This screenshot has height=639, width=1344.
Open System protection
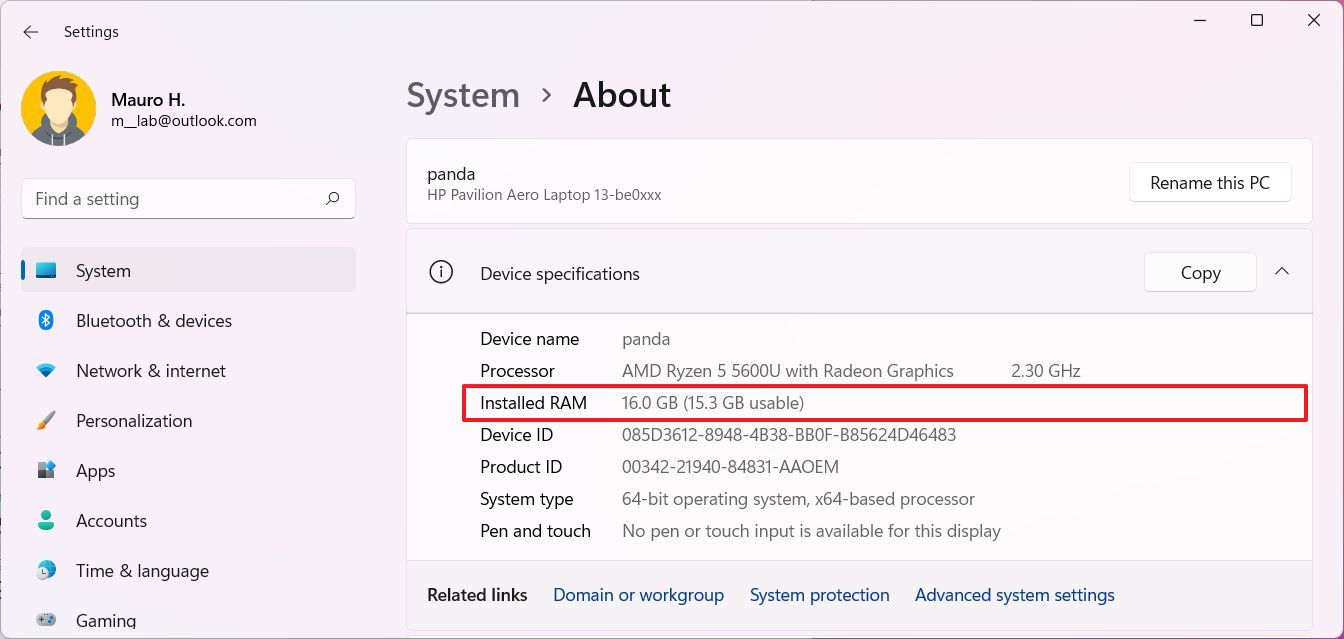click(x=819, y=594)
